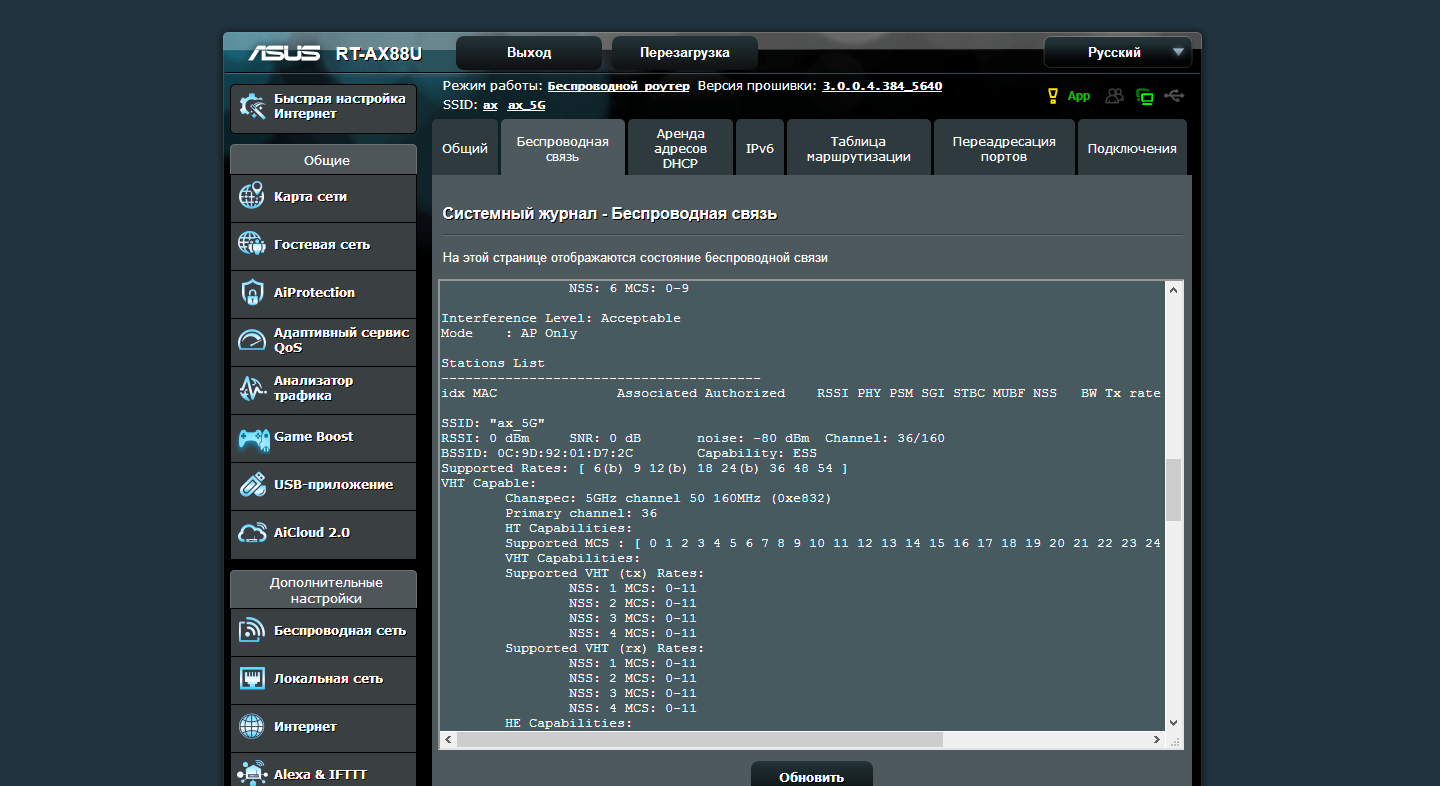Viewport: 1440px width, 786px height.
Task: Click the USB-приложение sidebar icon
Action: coord(251,485)
